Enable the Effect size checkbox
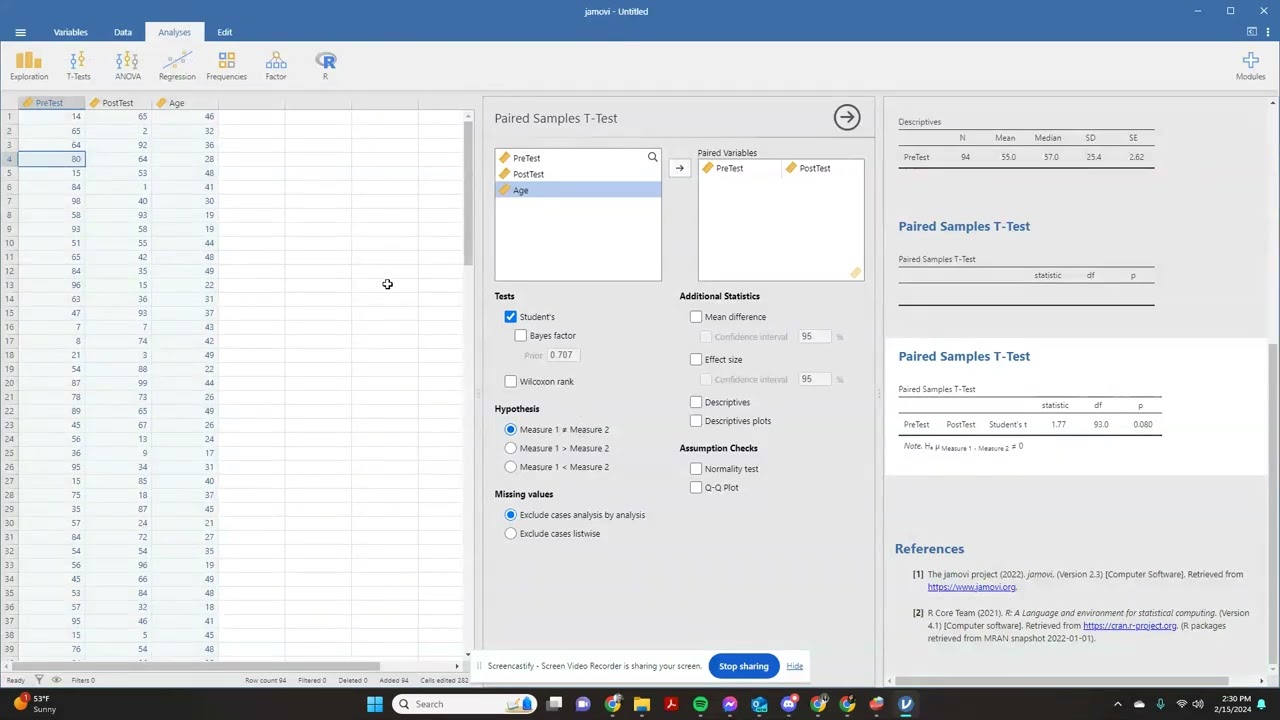Image resolution: width=1280 pixels, height=720 pixels. 696,360
